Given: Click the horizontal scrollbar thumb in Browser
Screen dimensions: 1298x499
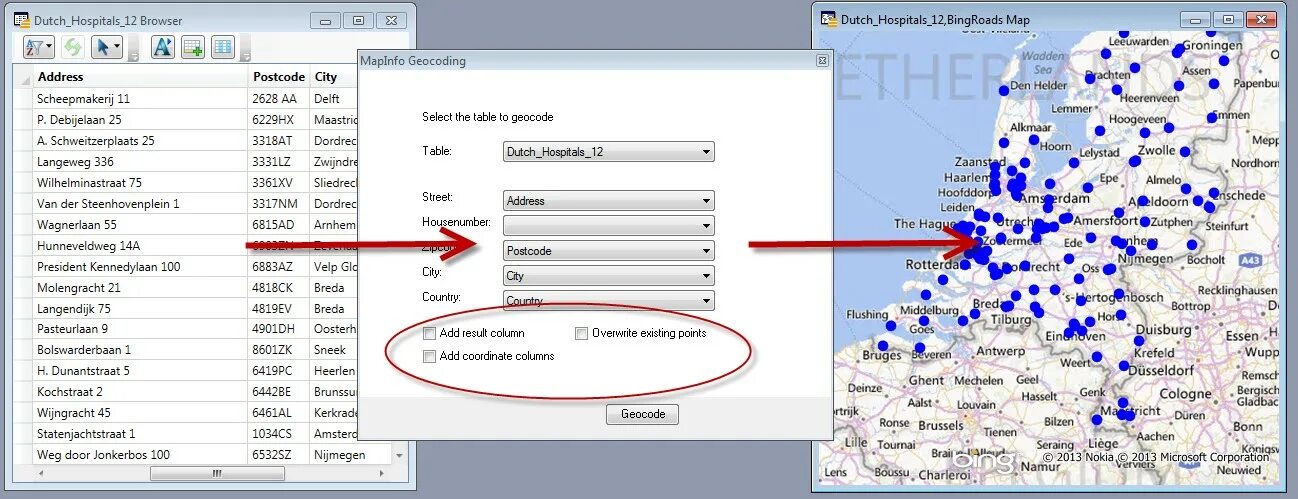Looking at the screenshot, I should click(217, 473).
